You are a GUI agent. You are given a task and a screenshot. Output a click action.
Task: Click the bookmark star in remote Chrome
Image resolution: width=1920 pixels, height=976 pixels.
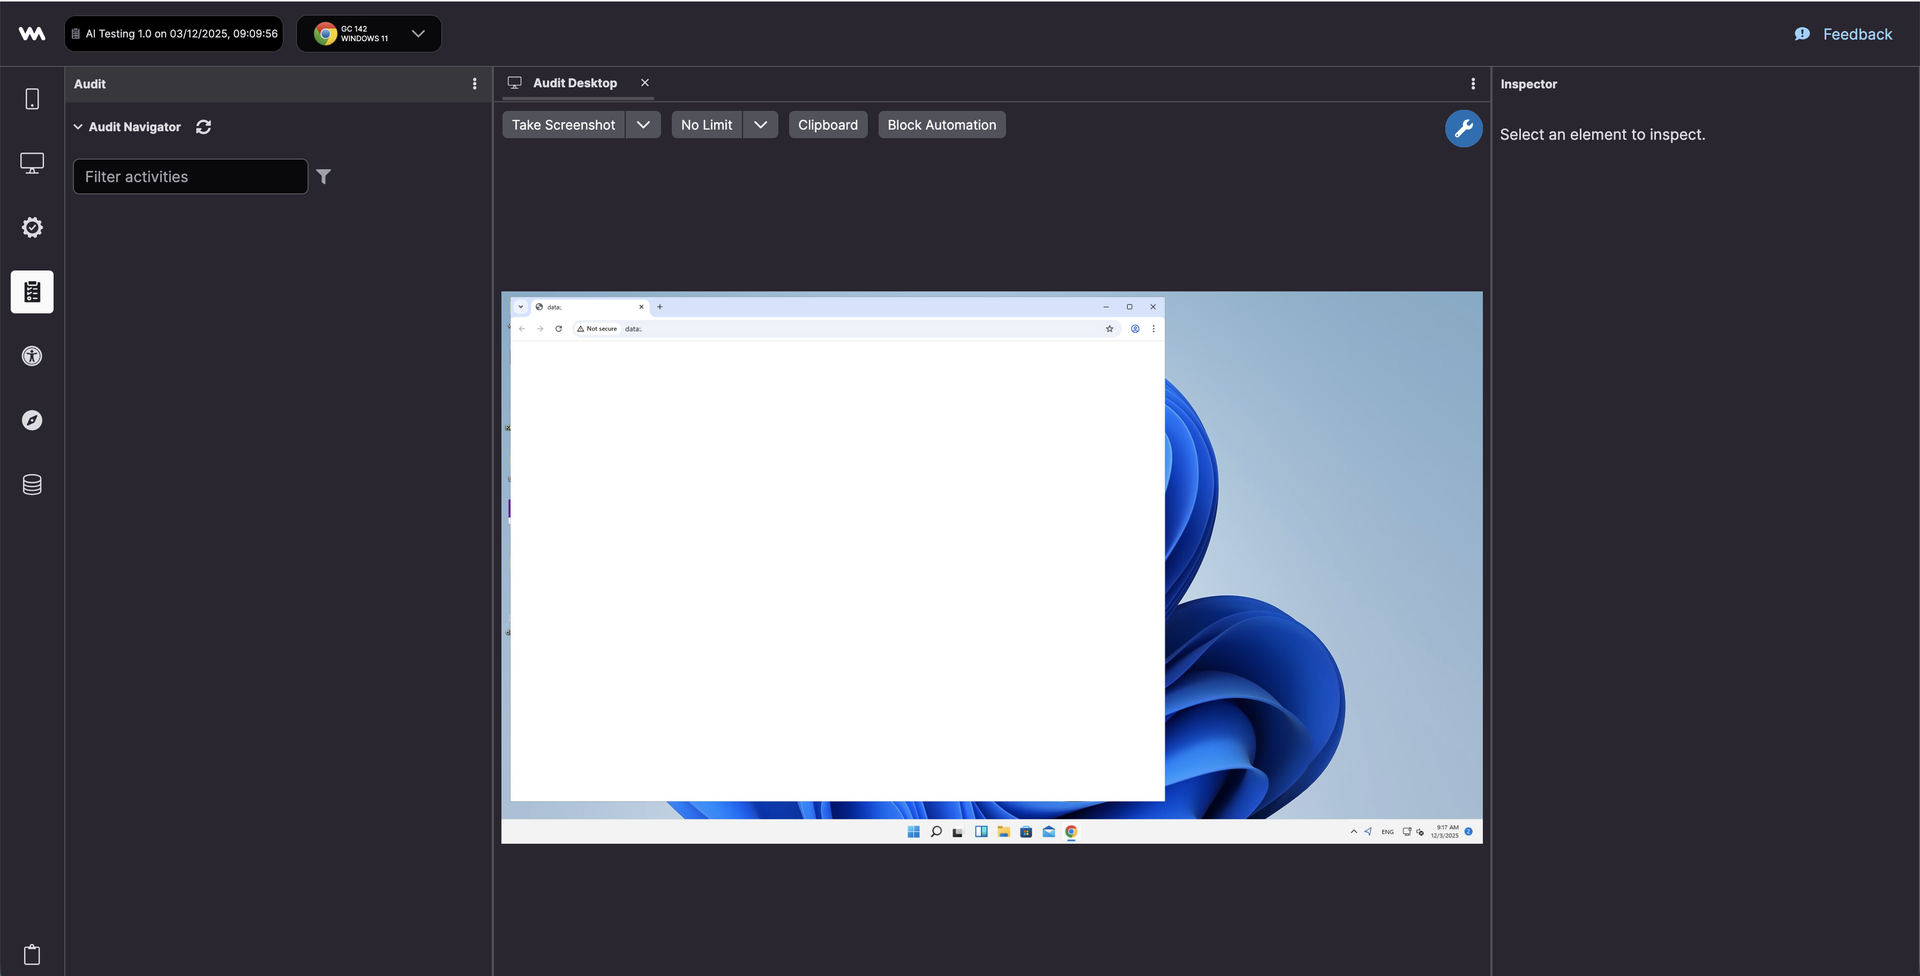click(1109, 329)
